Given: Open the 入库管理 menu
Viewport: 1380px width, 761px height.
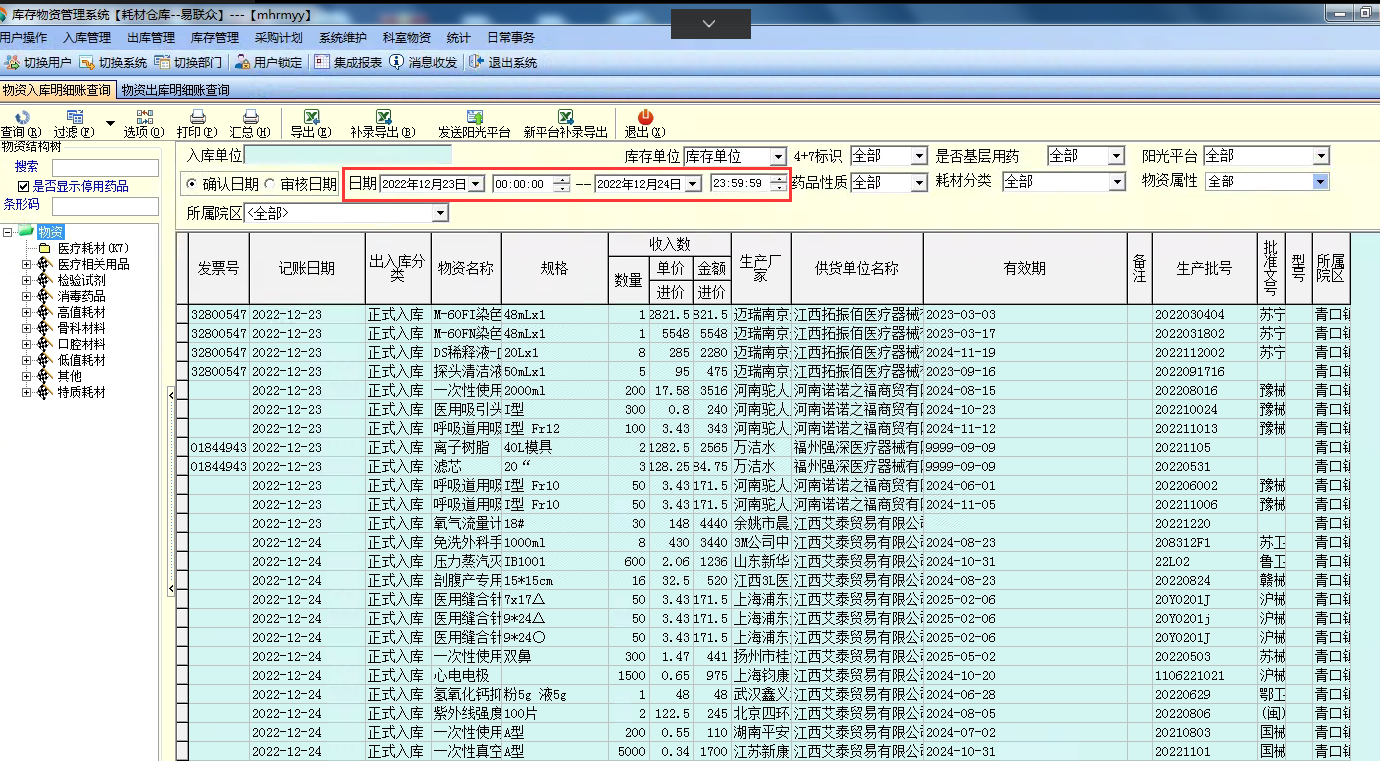Looking at the screenshot, I should pos(87,38).
